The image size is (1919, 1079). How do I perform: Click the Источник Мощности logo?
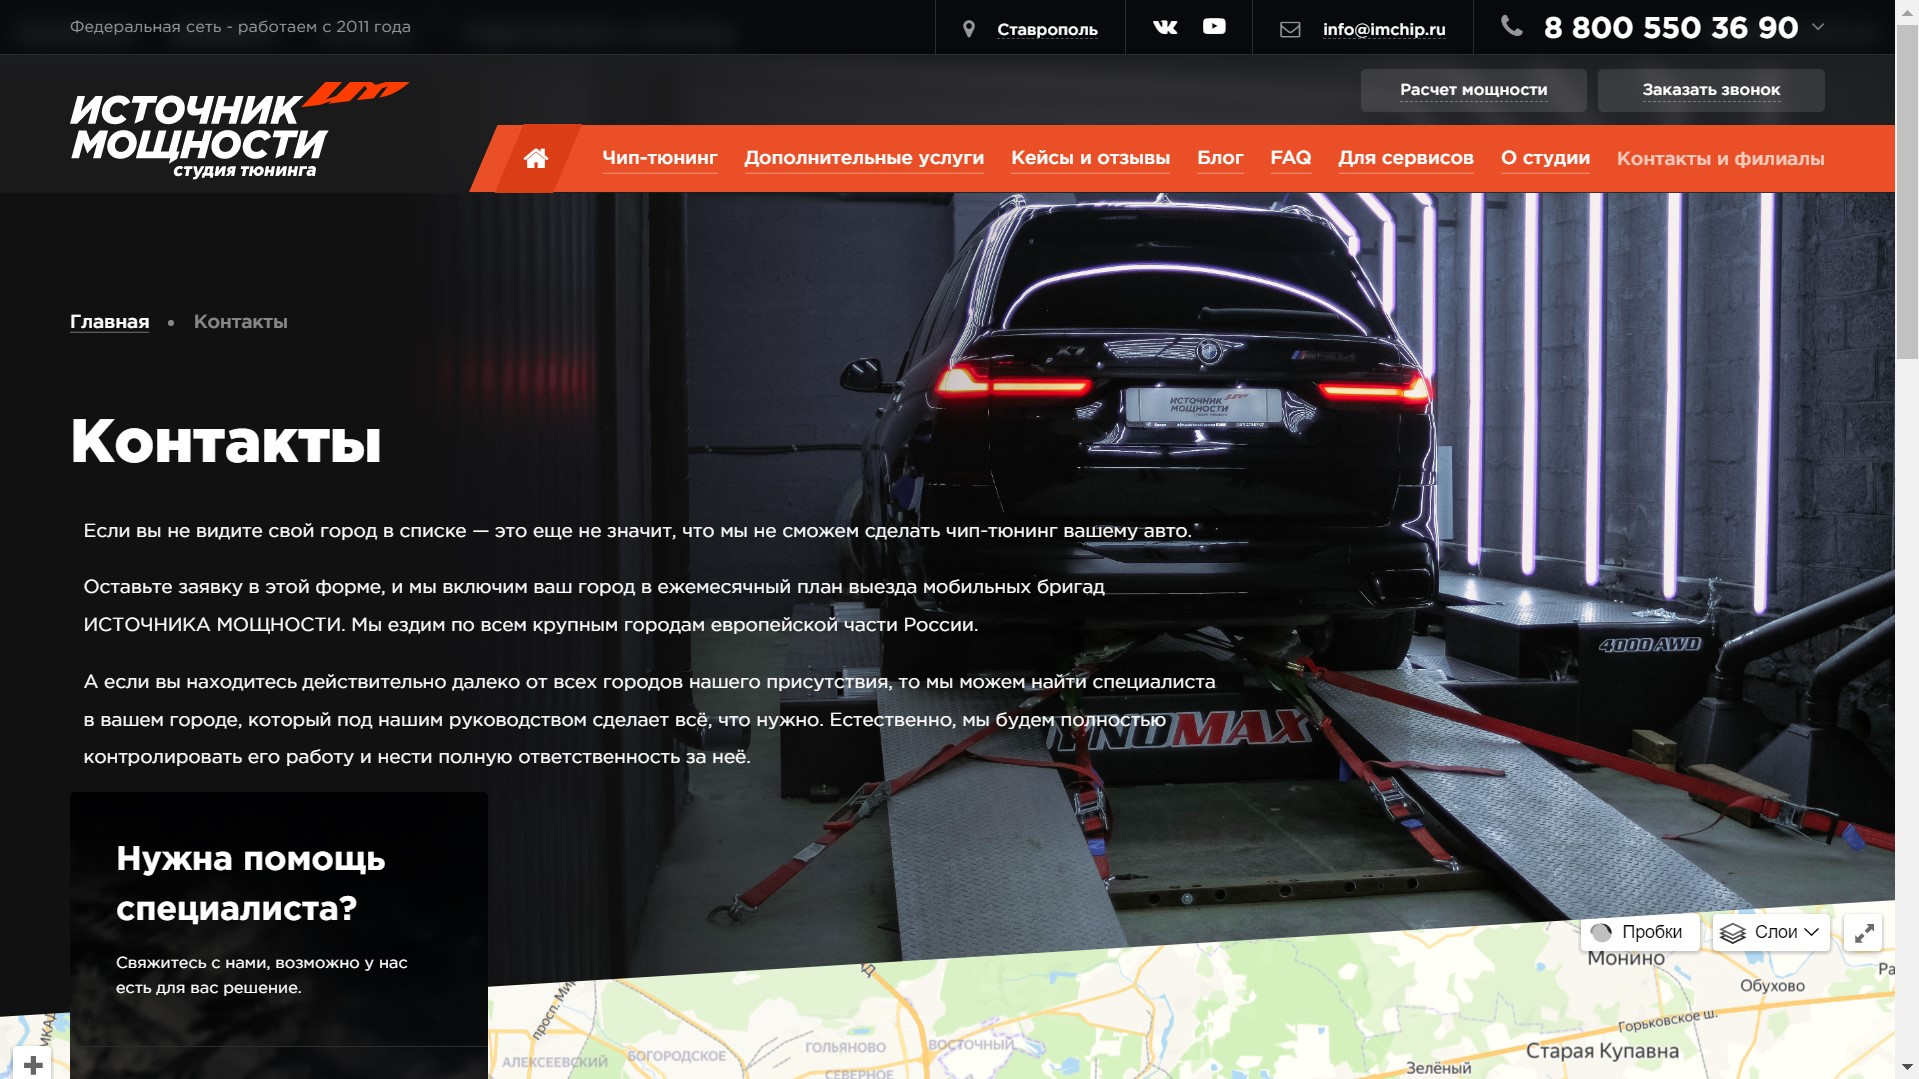[x=240, y=130]
